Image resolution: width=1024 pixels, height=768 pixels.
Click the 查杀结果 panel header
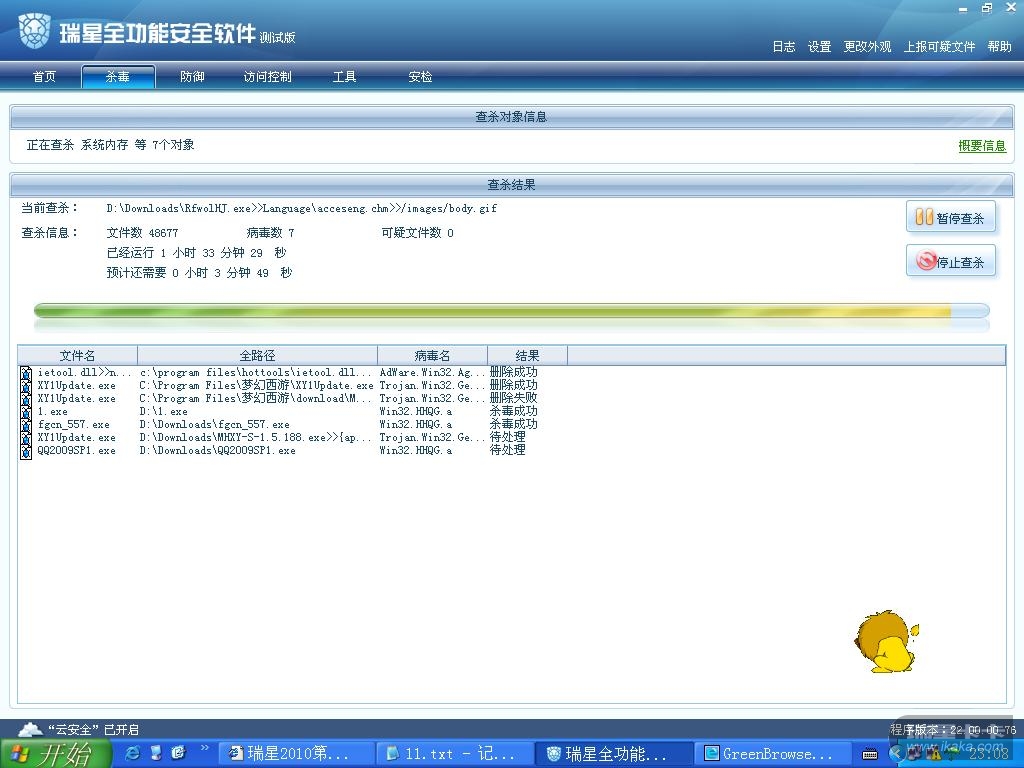[511, 185]
